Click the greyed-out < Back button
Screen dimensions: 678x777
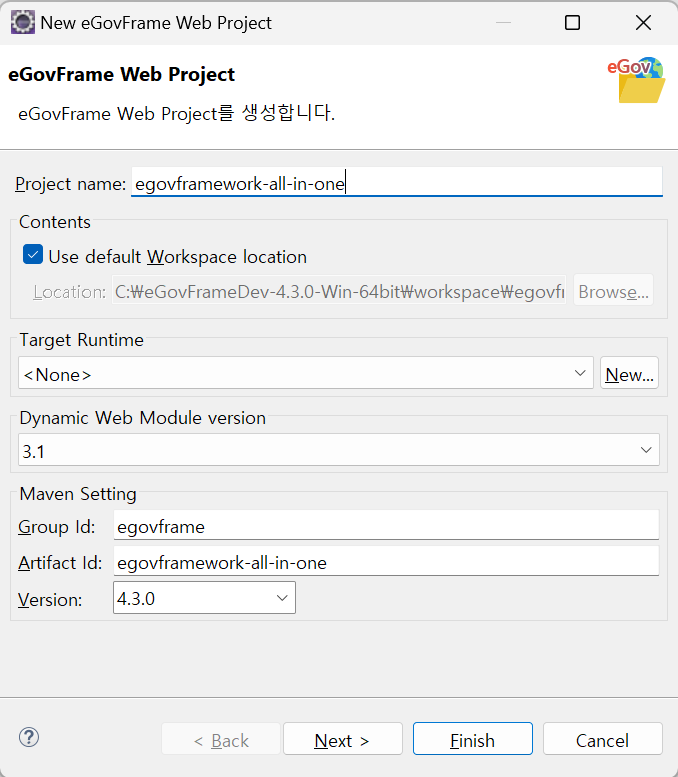[x=221, y=740]
